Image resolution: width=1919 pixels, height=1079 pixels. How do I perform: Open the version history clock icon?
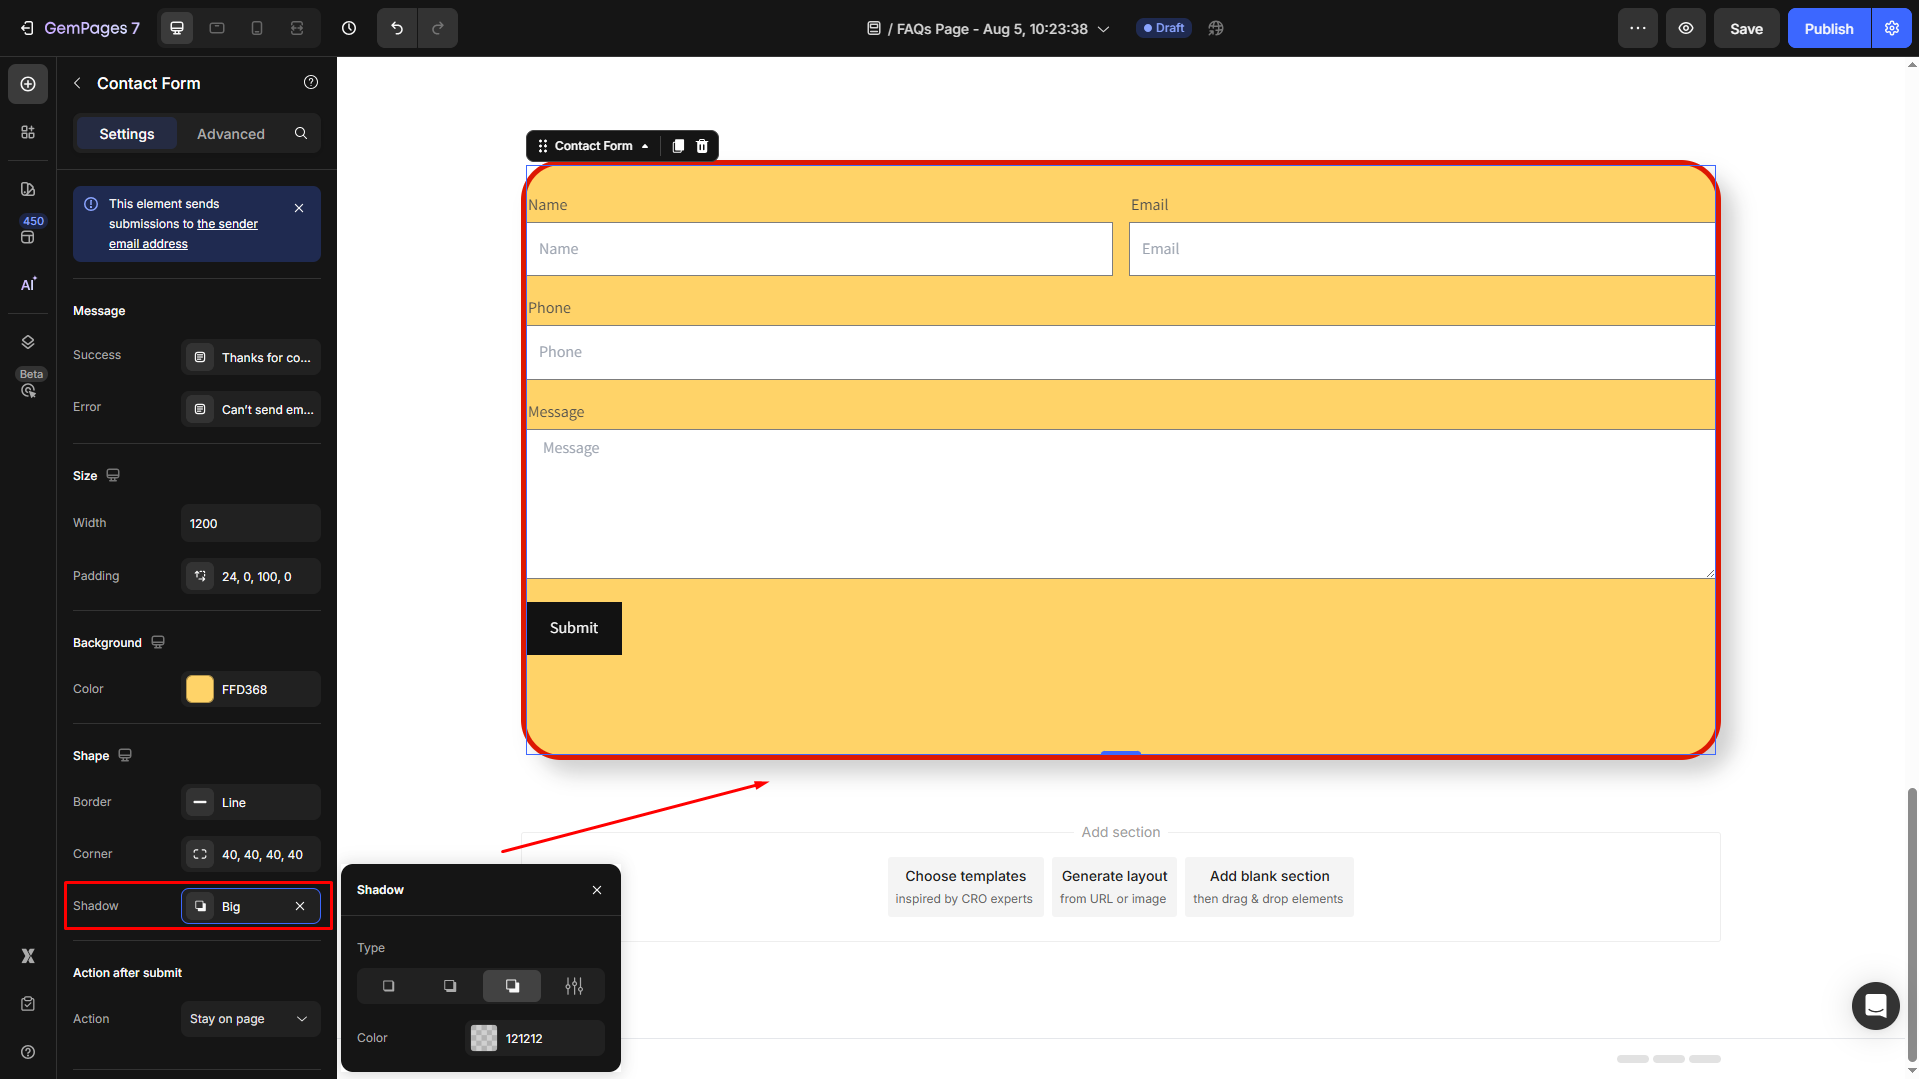[349, 28]
